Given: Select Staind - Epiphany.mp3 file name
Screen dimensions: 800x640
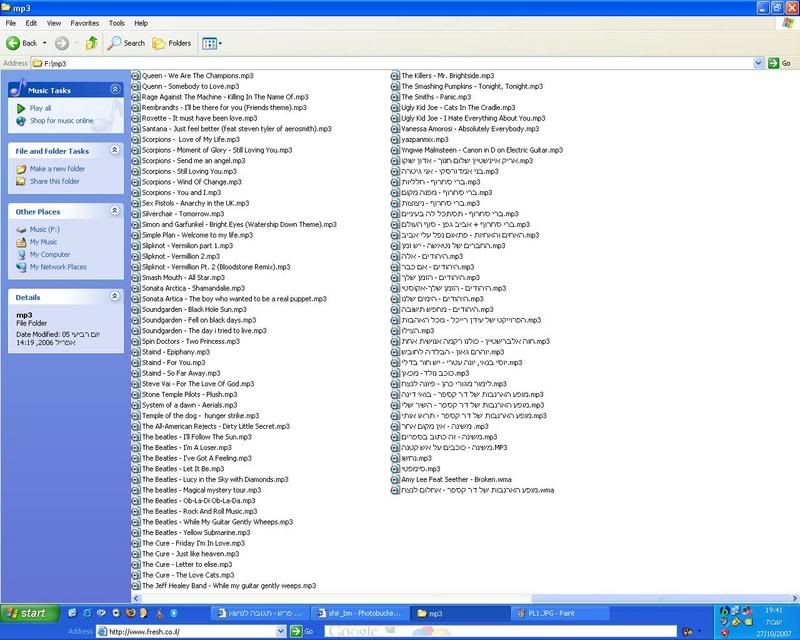Looking at the screenshot, I should [176, 352].
